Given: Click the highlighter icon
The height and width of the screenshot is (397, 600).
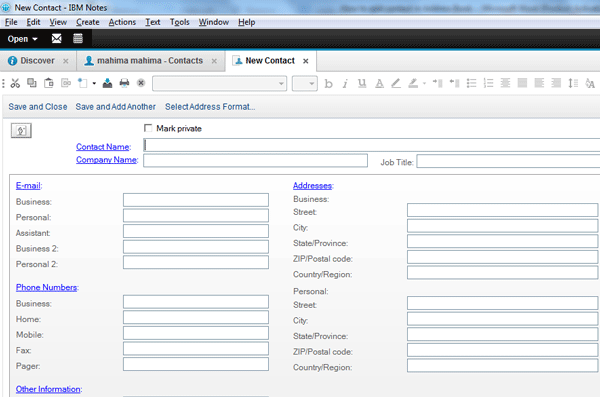Looking at the screenshot, I should tap(413, 83).
